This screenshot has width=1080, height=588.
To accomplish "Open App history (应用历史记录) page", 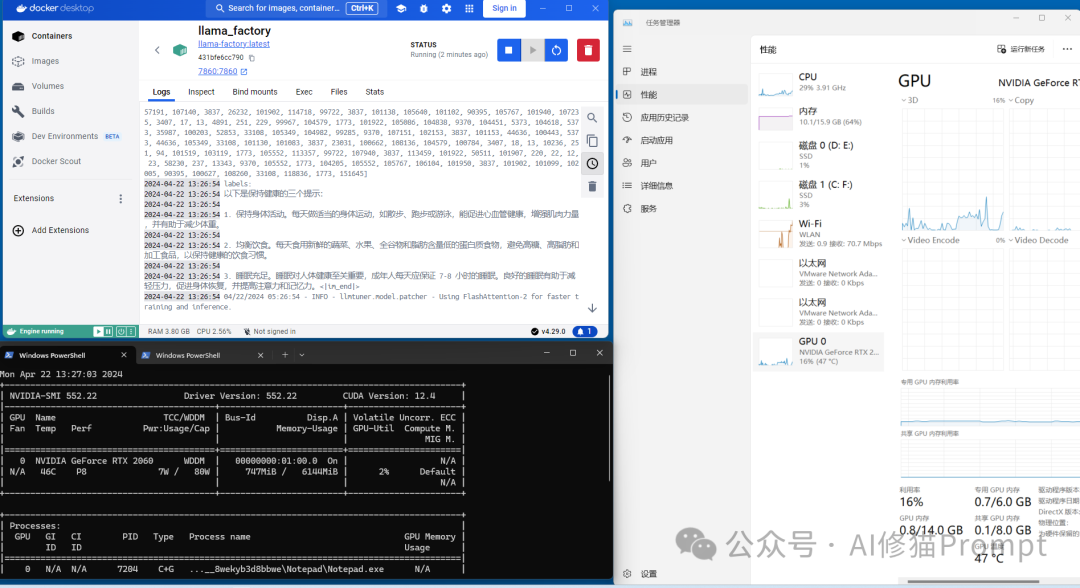I will coord(682,117).
